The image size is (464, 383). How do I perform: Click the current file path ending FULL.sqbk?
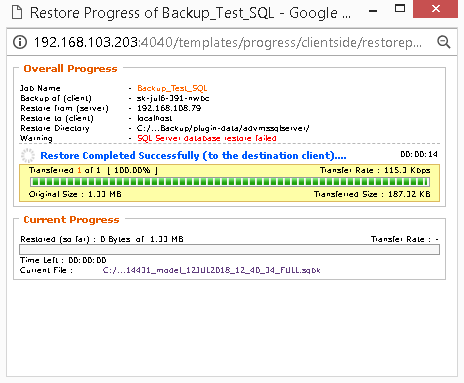212,270
